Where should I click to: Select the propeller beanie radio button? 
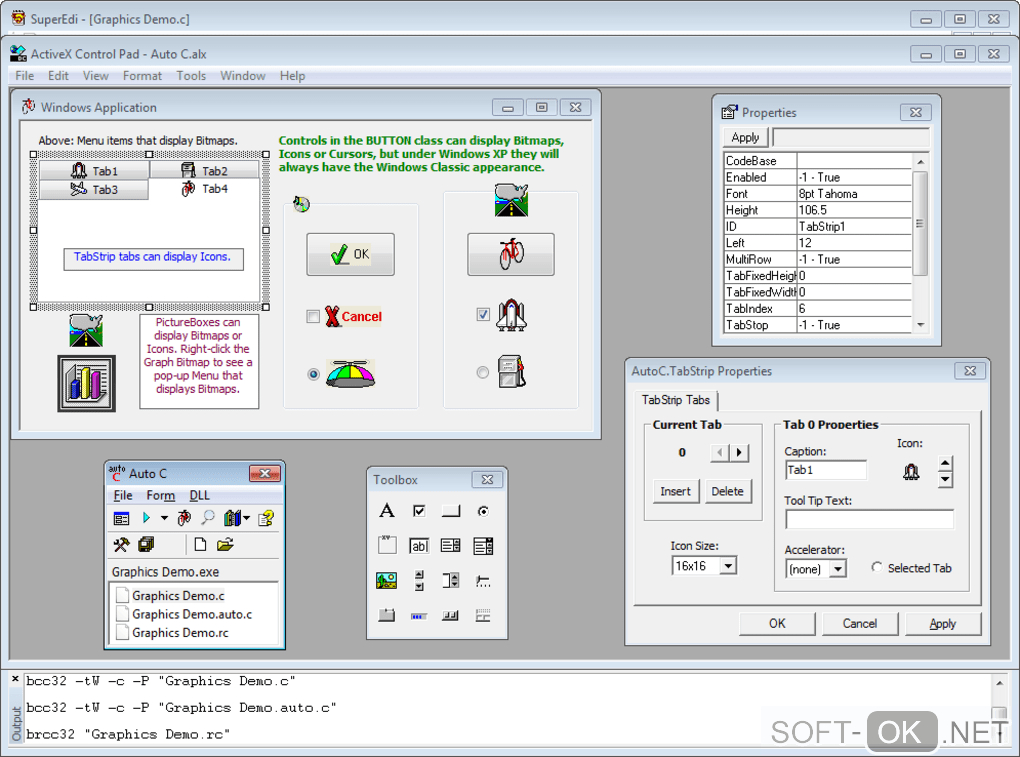click(x=314, y=374)
